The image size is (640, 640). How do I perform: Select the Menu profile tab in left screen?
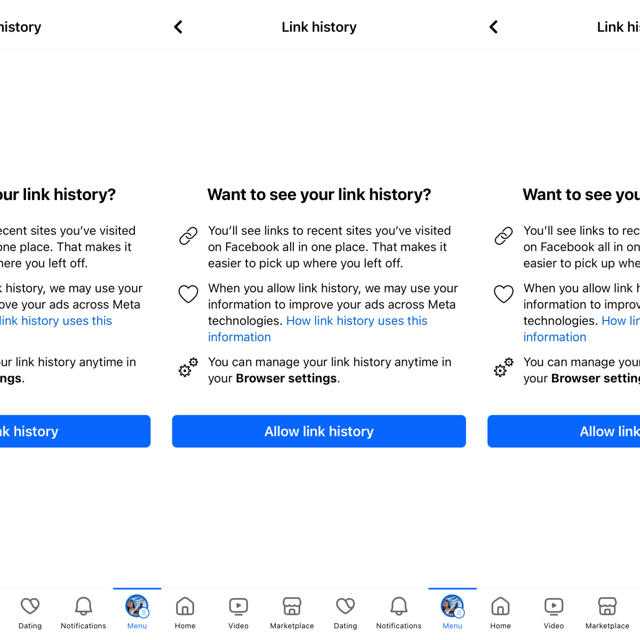[137, 612]
